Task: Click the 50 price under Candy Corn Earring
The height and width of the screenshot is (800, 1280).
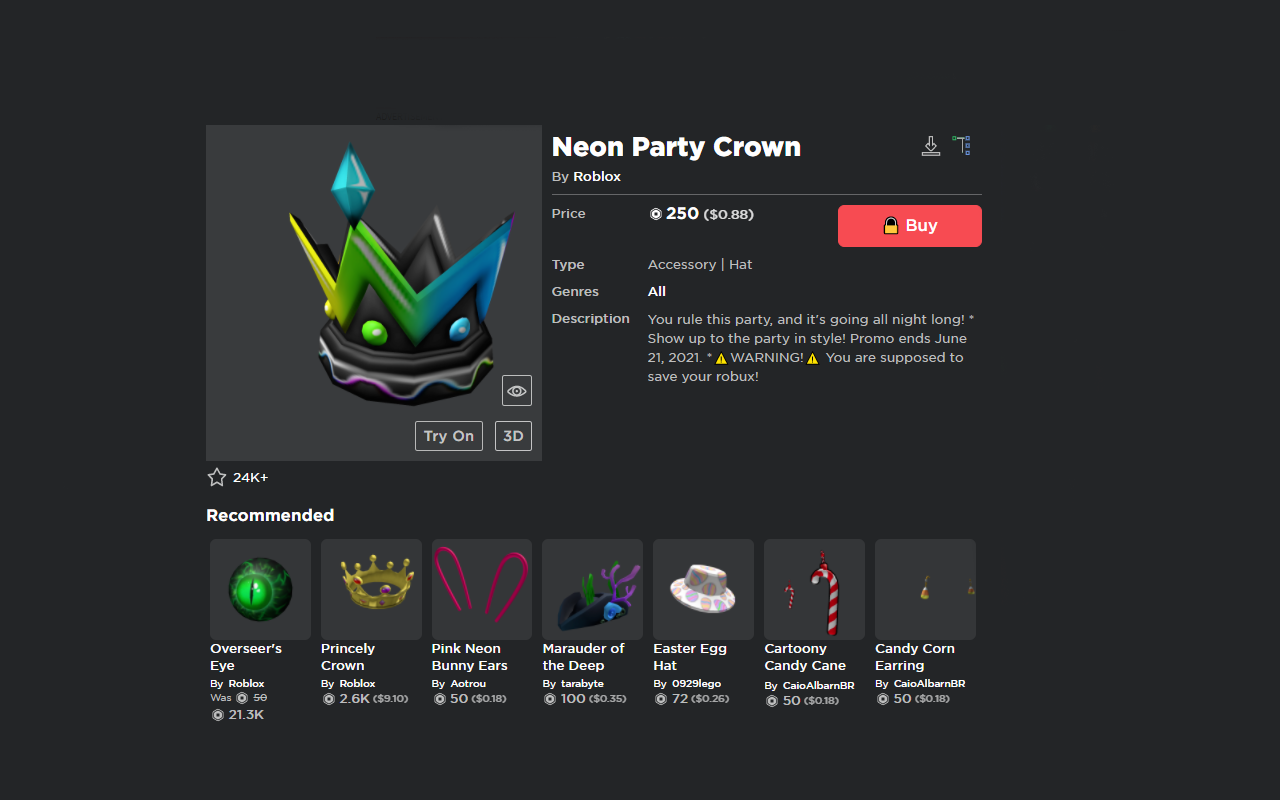Action: 902,699
